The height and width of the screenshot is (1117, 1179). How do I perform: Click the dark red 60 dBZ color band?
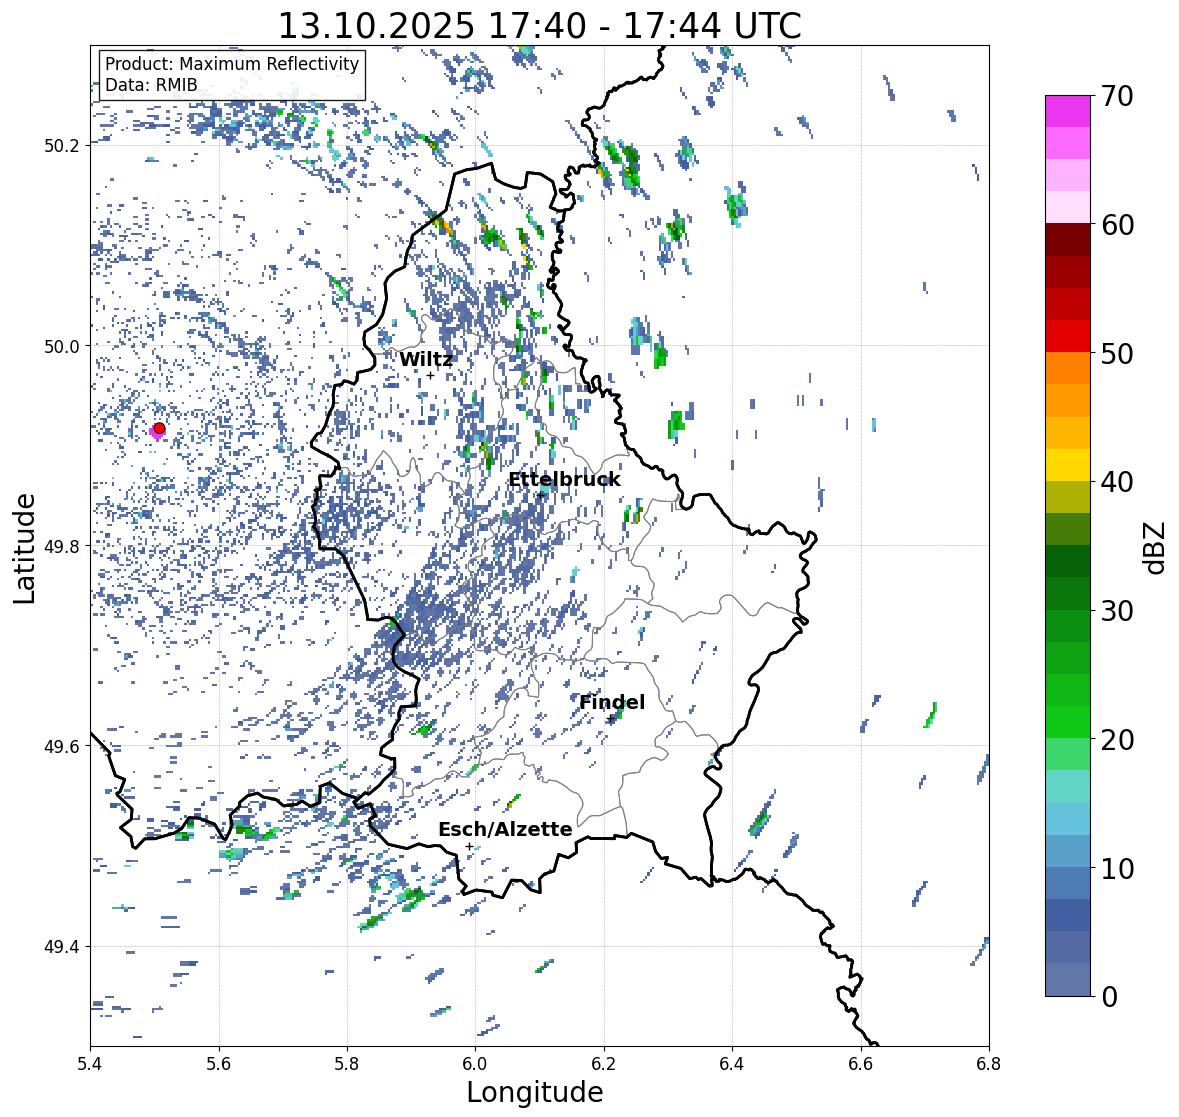pyautogui.click(x=1068, y=240)
